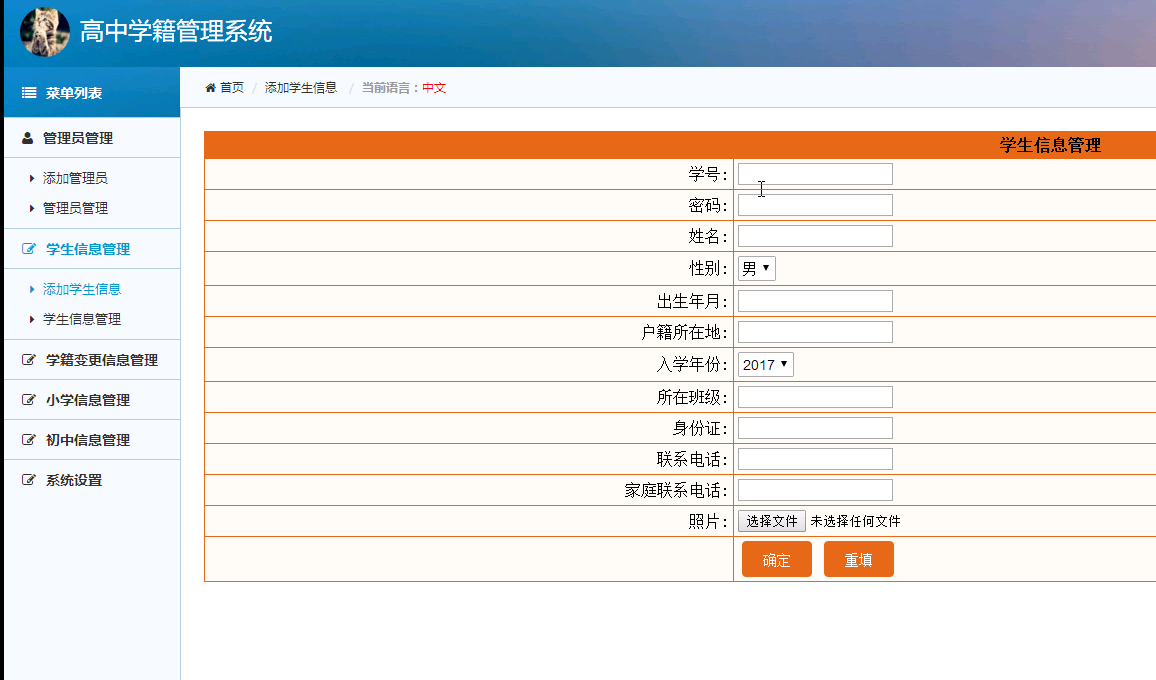Click the arrow before 添加管理员
The height and width of the screenshot is (680, 1156).
(32, 178)
